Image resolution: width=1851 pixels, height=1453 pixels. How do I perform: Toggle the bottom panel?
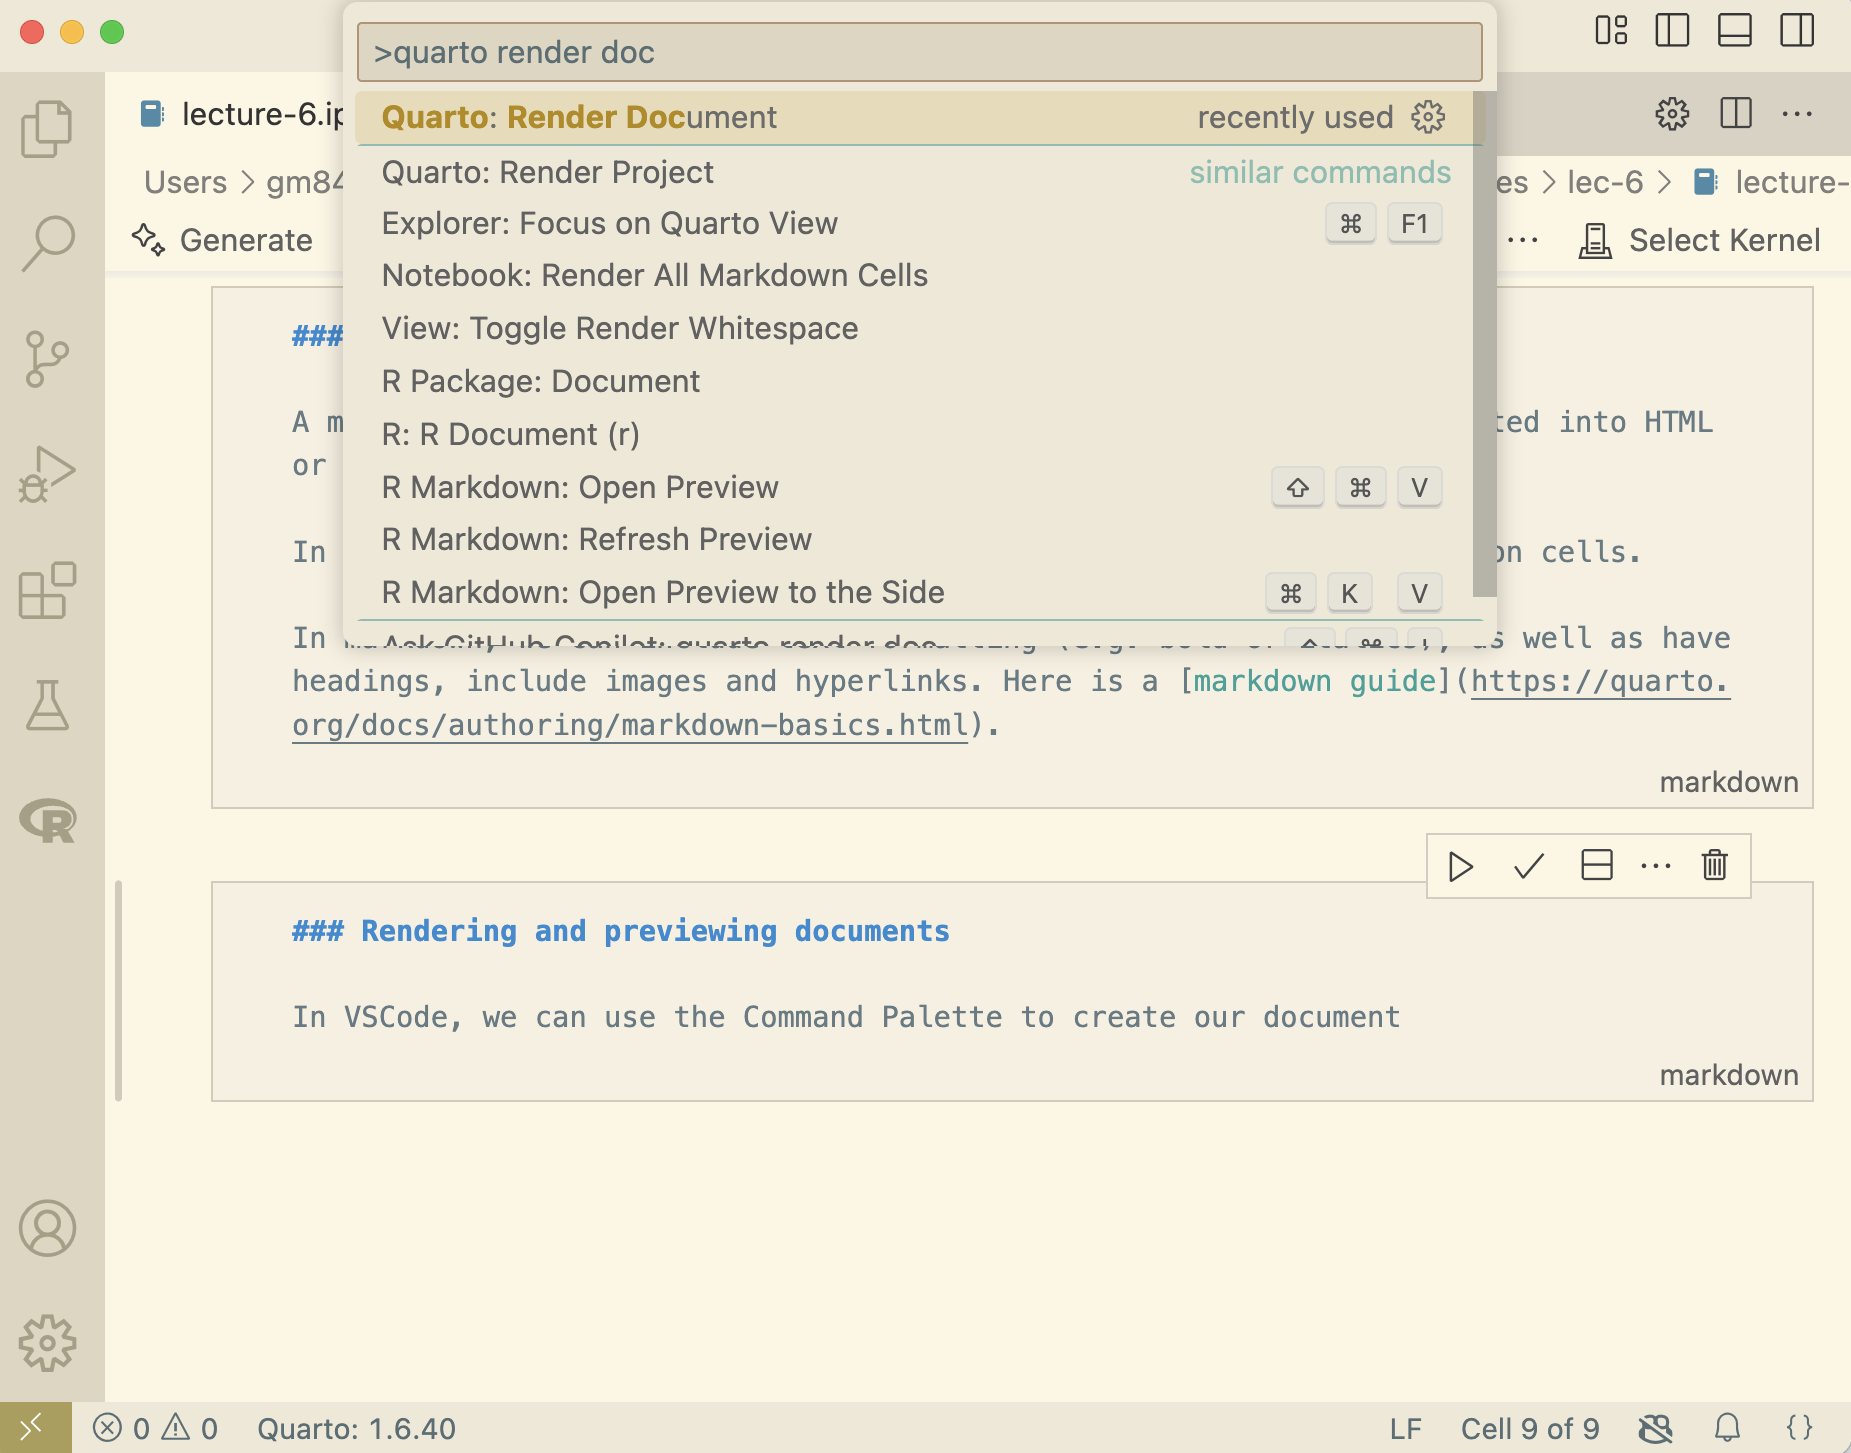pos(1734,31)
